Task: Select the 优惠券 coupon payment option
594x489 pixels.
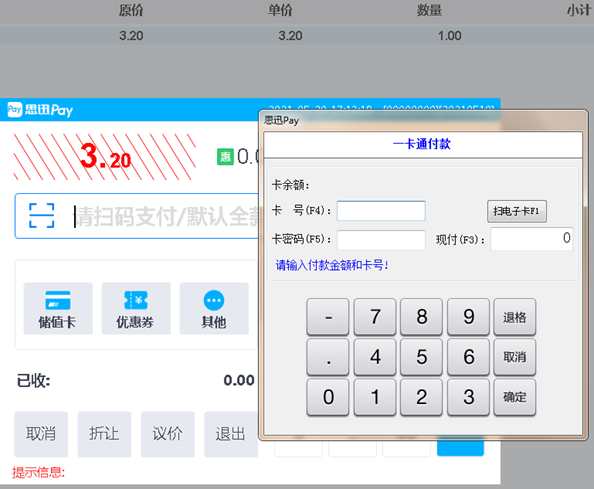Action: click(136, 308)
